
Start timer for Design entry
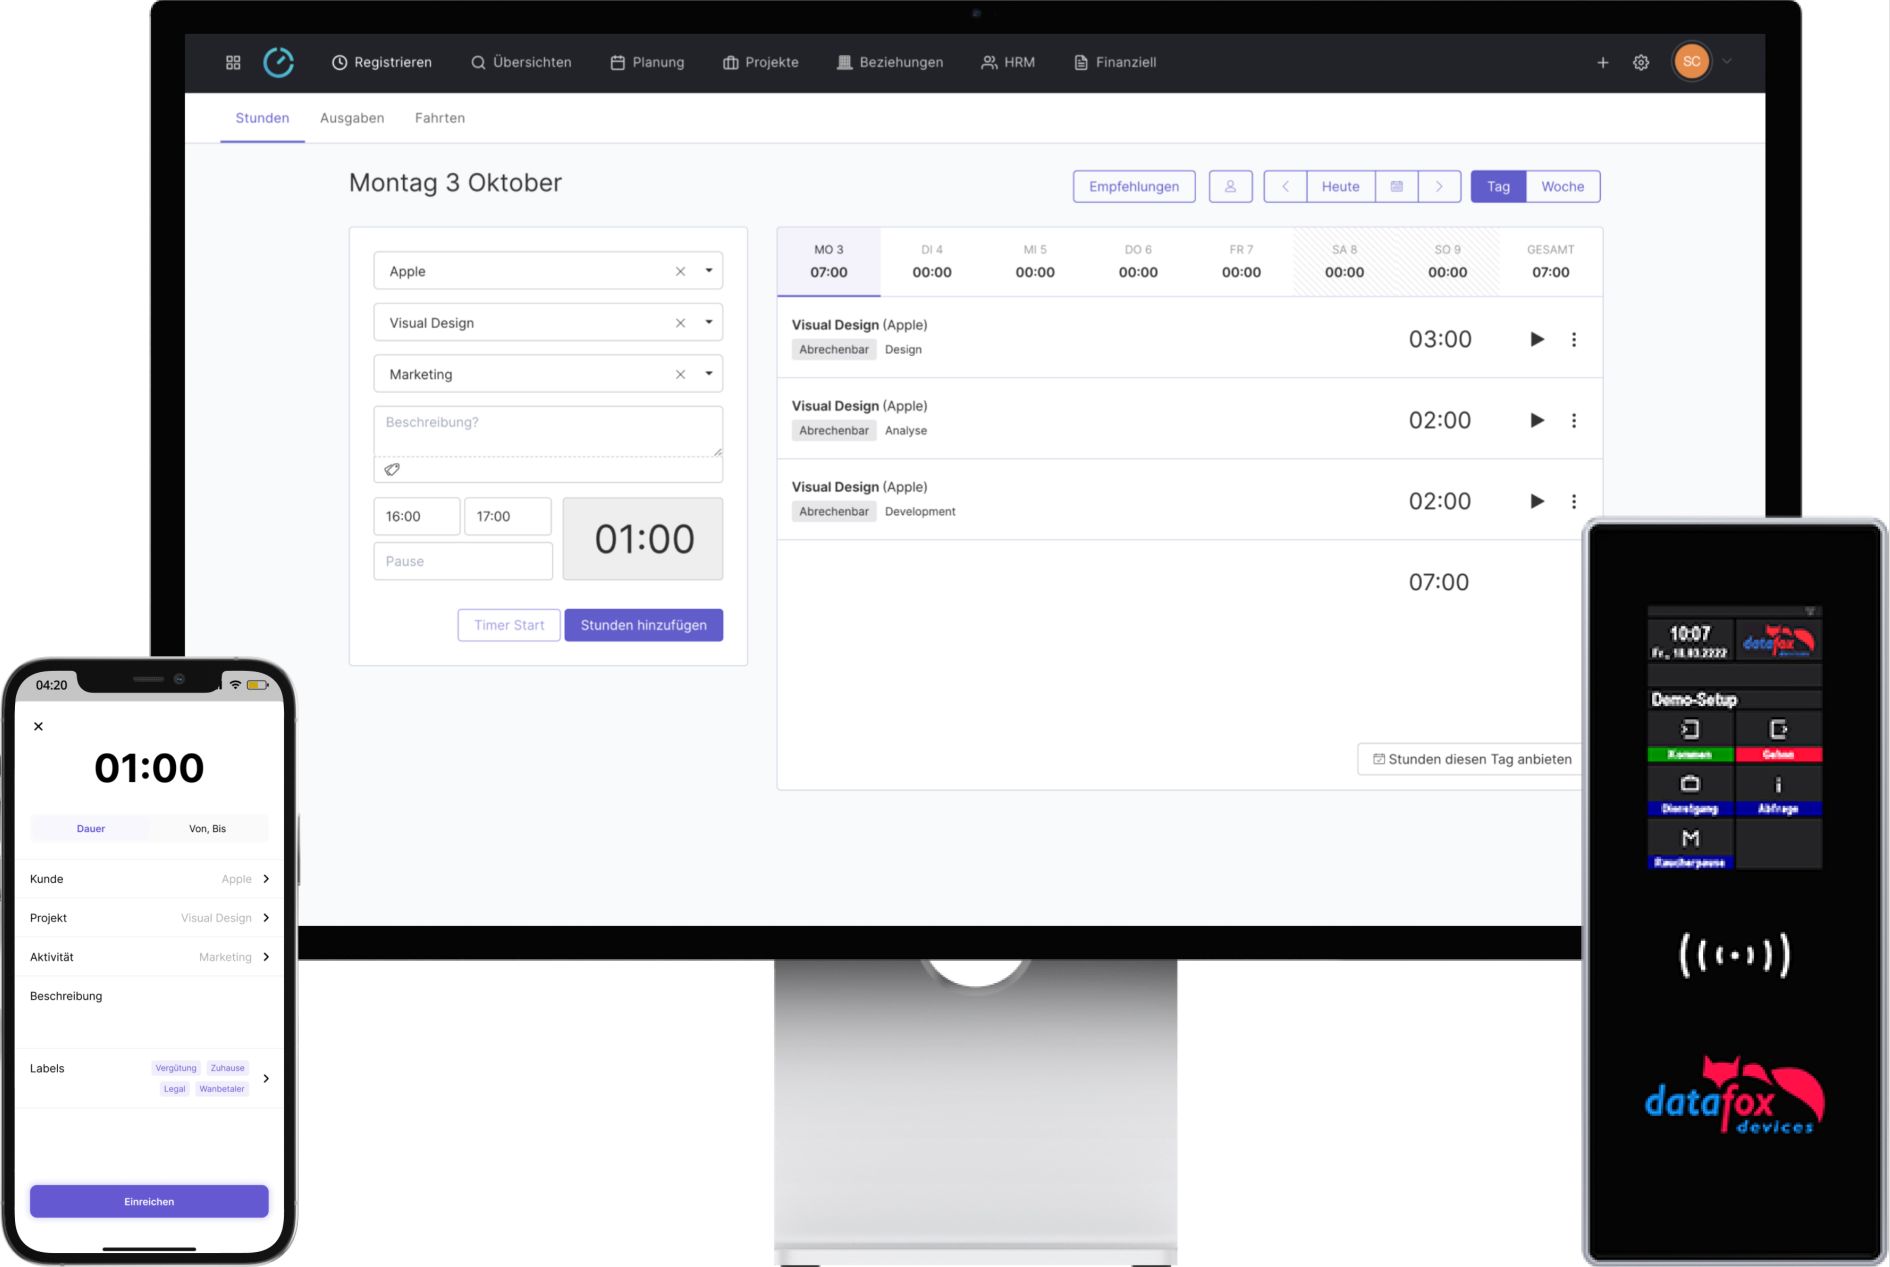1537,339
